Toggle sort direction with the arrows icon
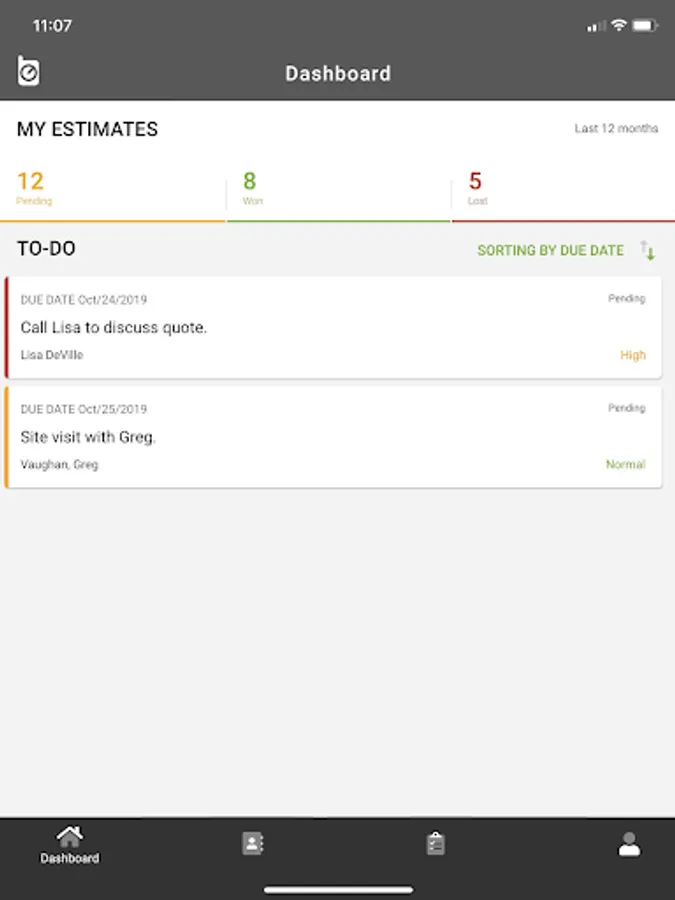This screenshot has height=900, width=675. (648, 251)
